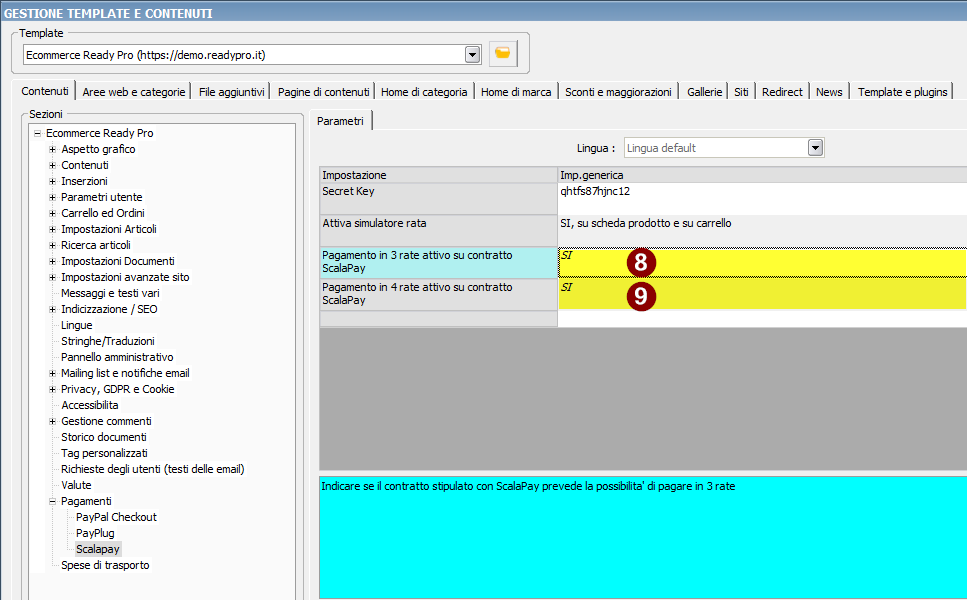
Task: Open the Template dropdown arrow
Action: coord(472,54)
